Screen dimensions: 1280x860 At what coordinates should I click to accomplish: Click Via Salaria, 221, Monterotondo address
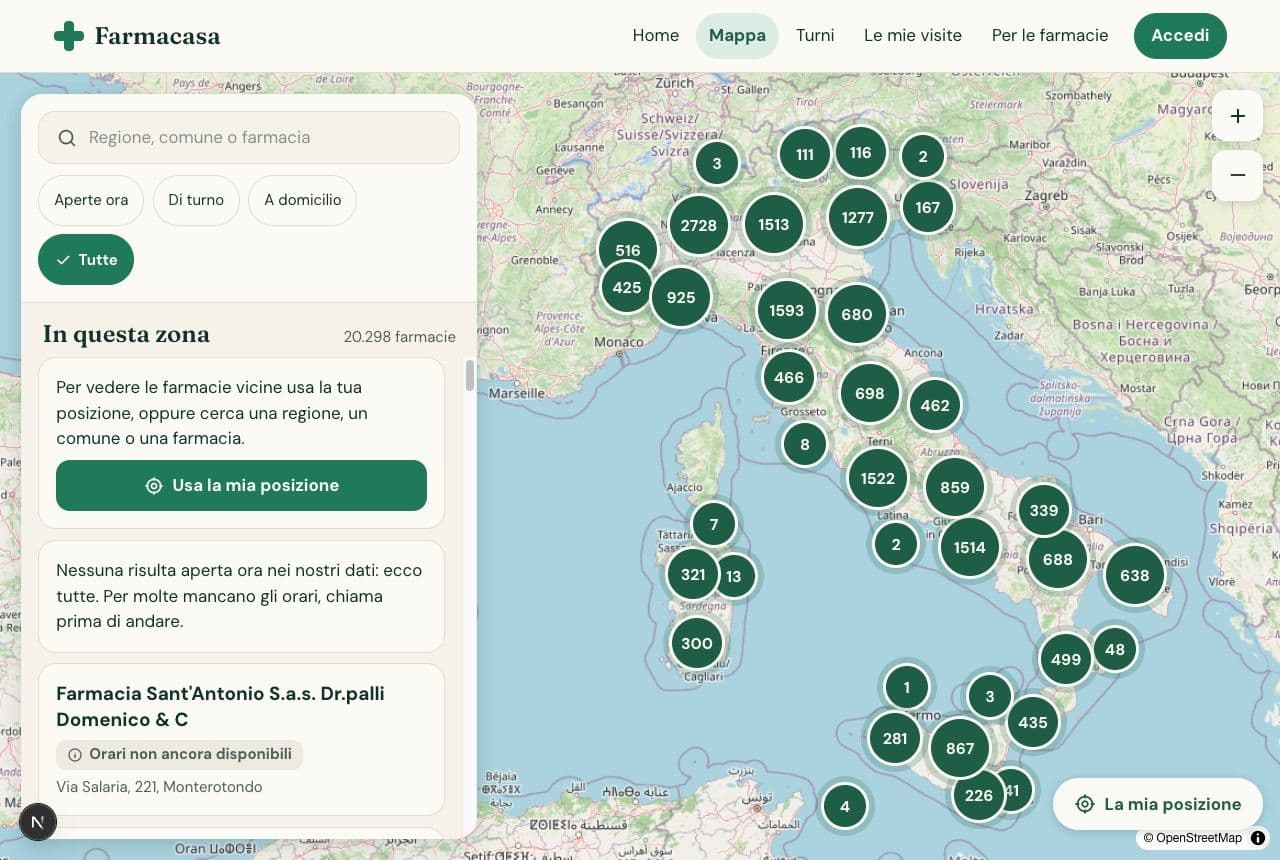(159, 787)
